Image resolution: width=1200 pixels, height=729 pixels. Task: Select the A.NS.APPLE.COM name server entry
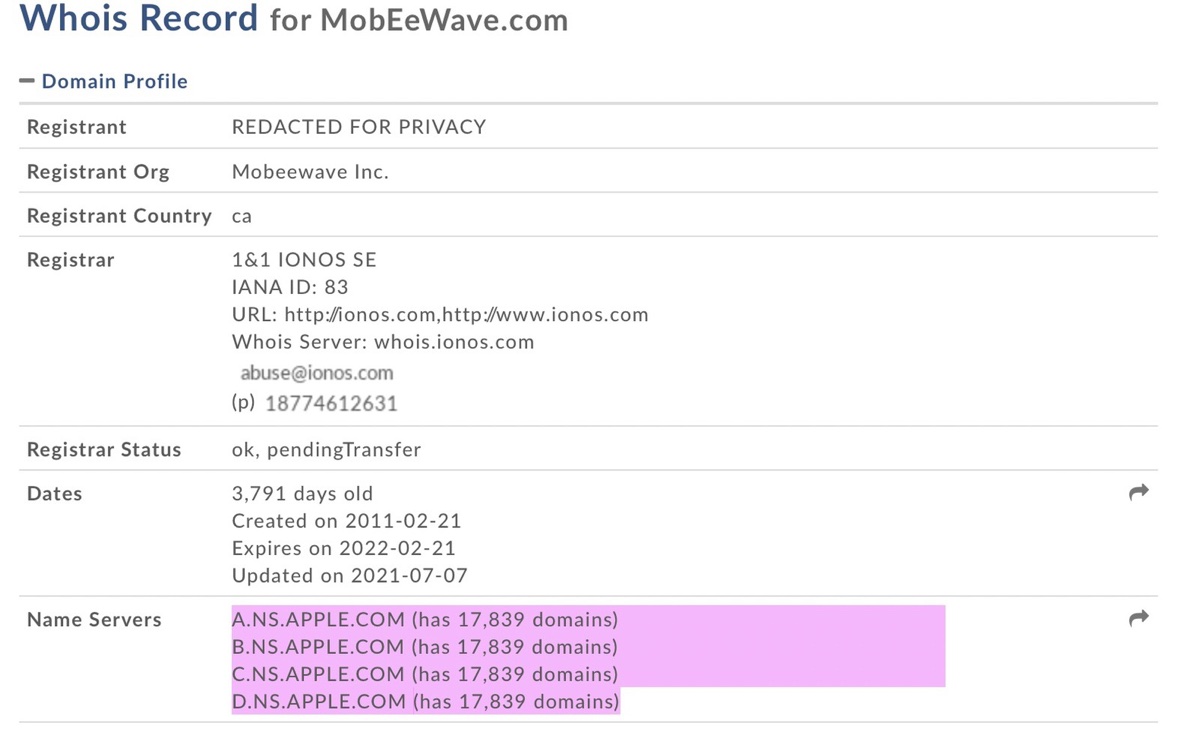click(425, 619)
